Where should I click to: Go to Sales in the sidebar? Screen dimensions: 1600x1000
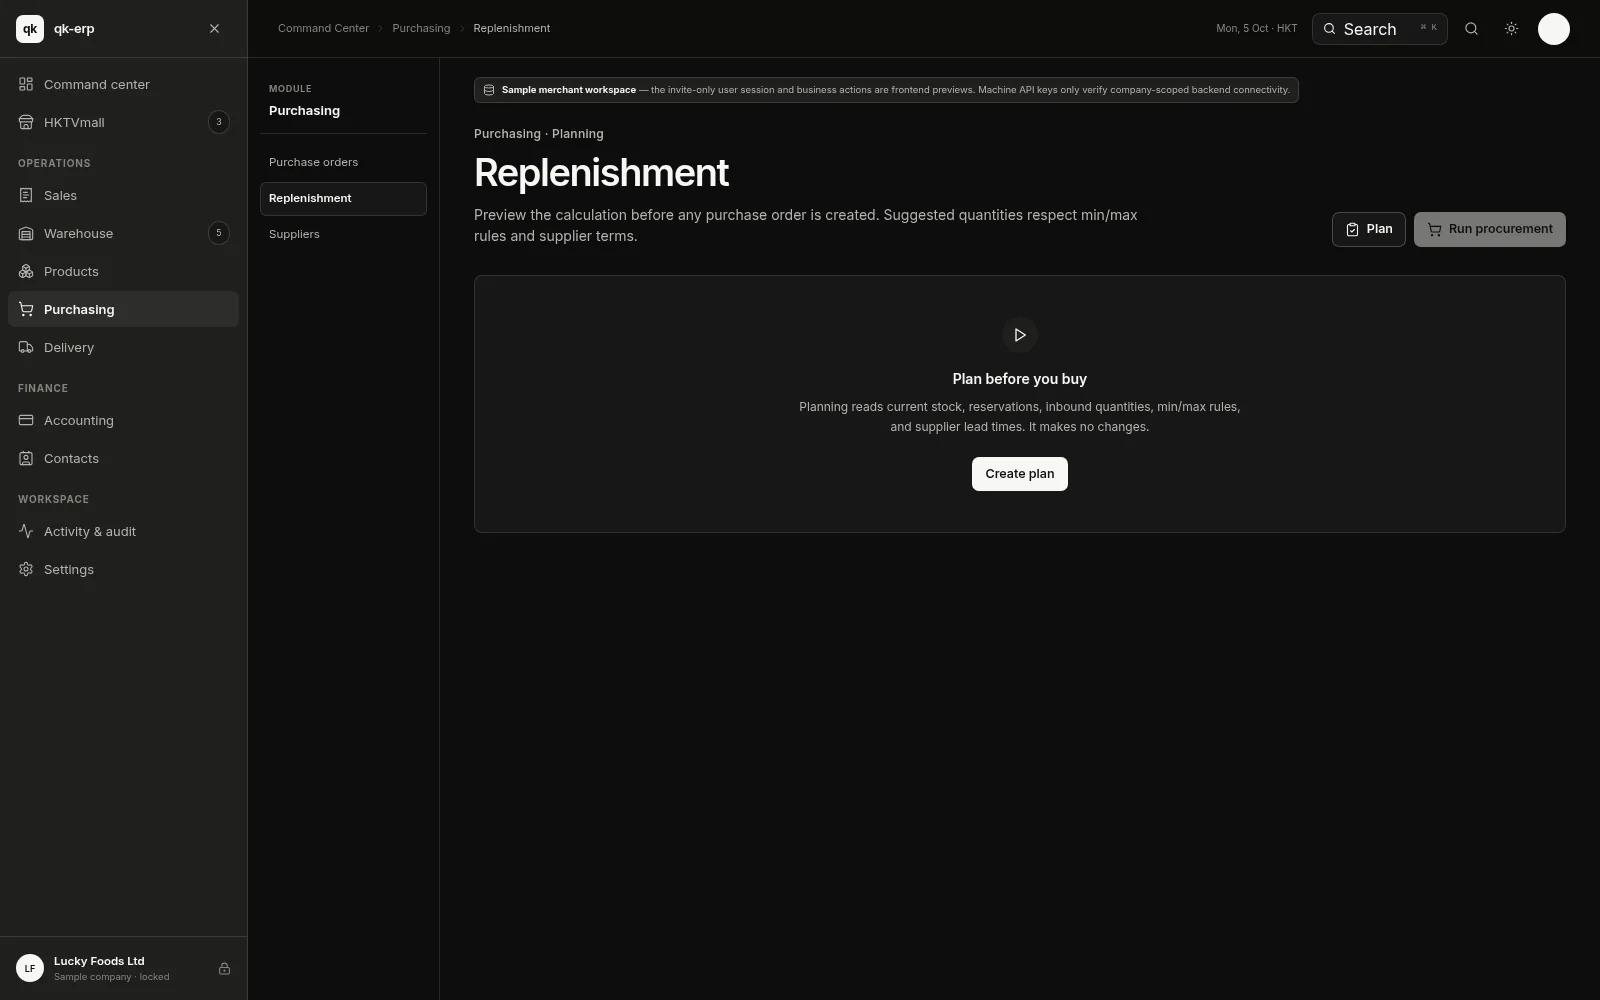(123, 195)
